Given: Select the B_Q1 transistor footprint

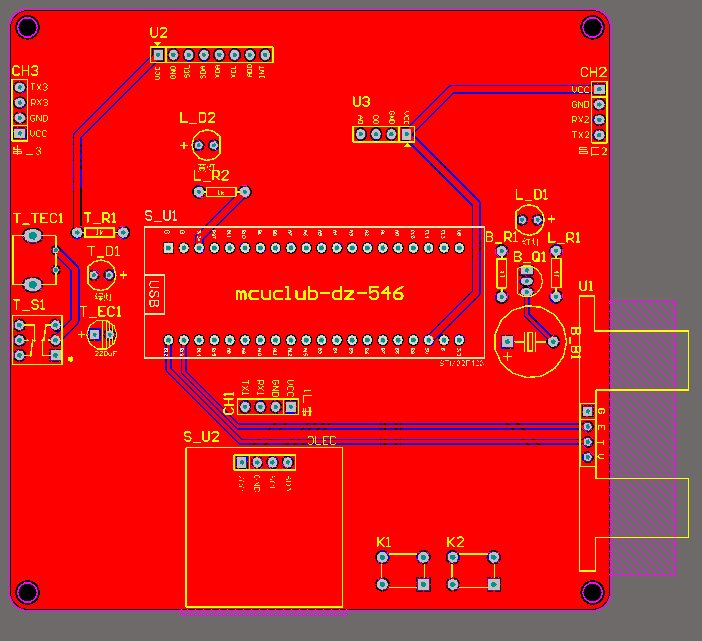Looking at the screenshot, I should tap(528, 281).
